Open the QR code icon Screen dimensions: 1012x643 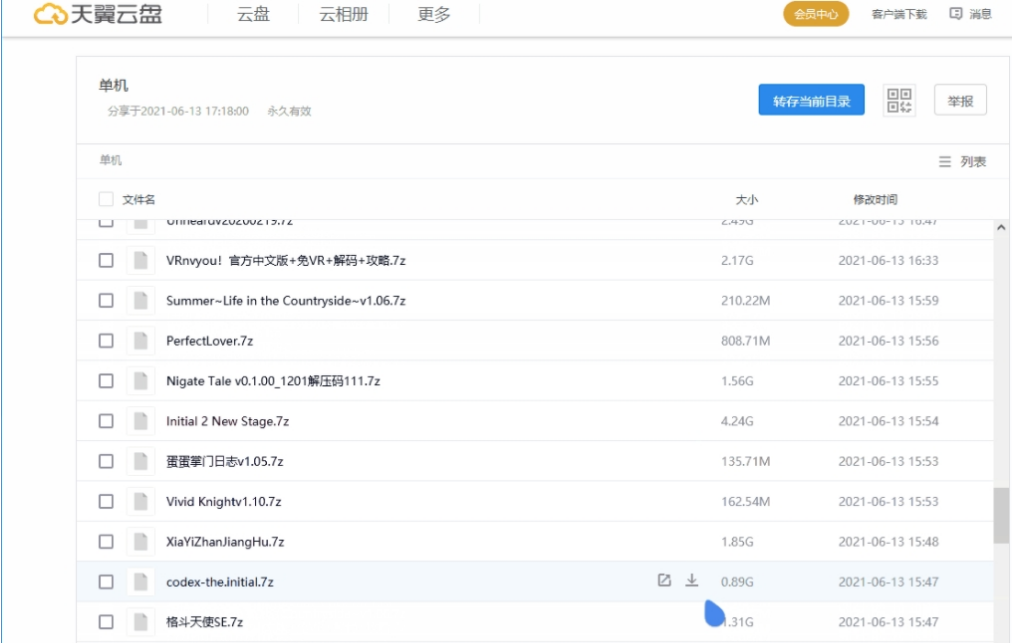coord(900,101)
